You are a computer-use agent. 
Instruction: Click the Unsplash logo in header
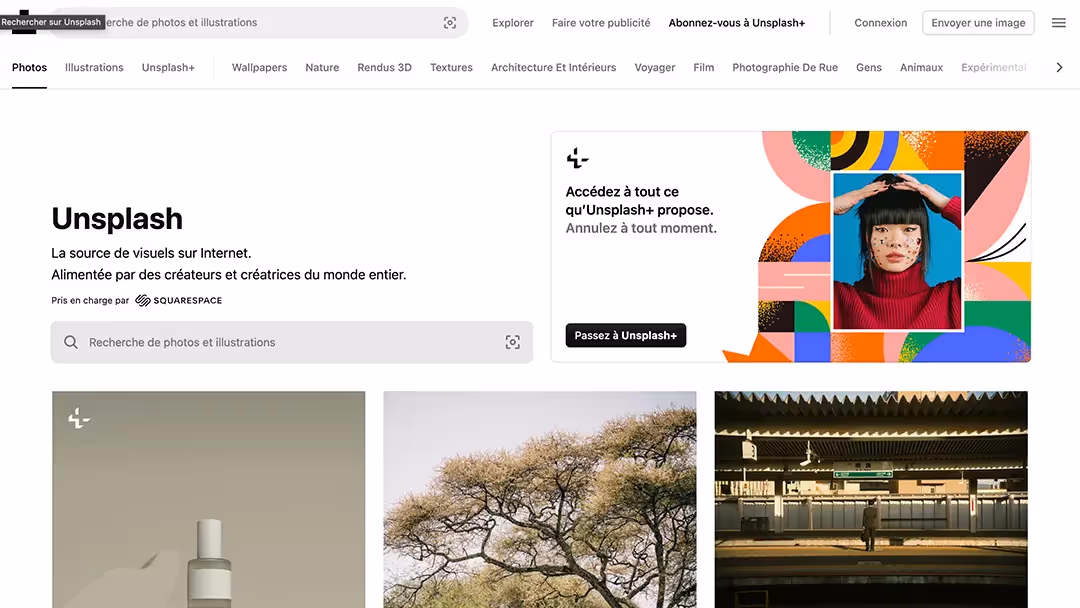coord(24,22)
